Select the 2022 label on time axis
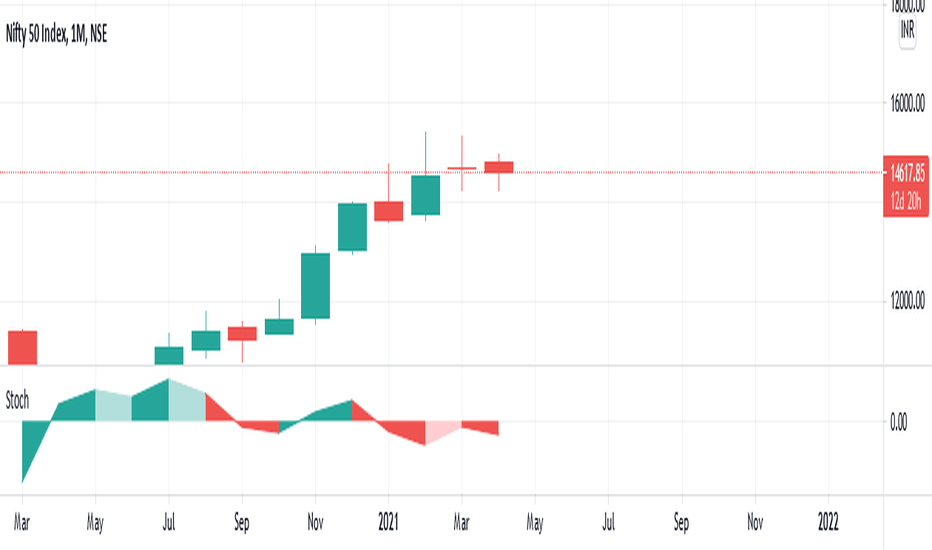Screen dimensions: 932x550 828,522
